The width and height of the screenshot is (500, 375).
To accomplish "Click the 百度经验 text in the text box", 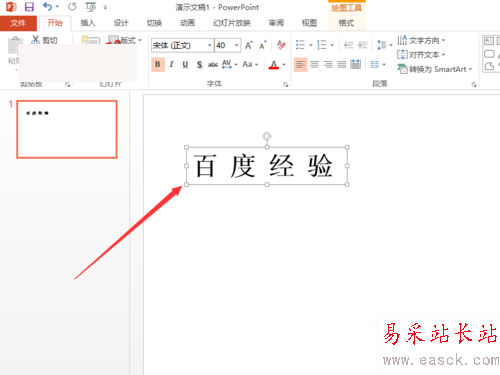I will (263, 166).
